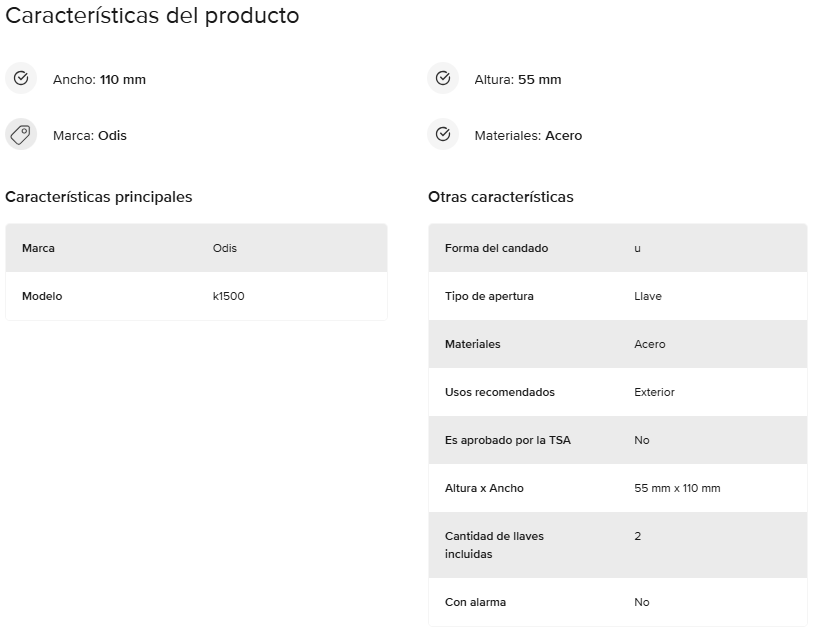The width and height of the screenshot is (813, 630).
Task: Click the tag icon beside Marca Odis
Action: click(21, 134)
